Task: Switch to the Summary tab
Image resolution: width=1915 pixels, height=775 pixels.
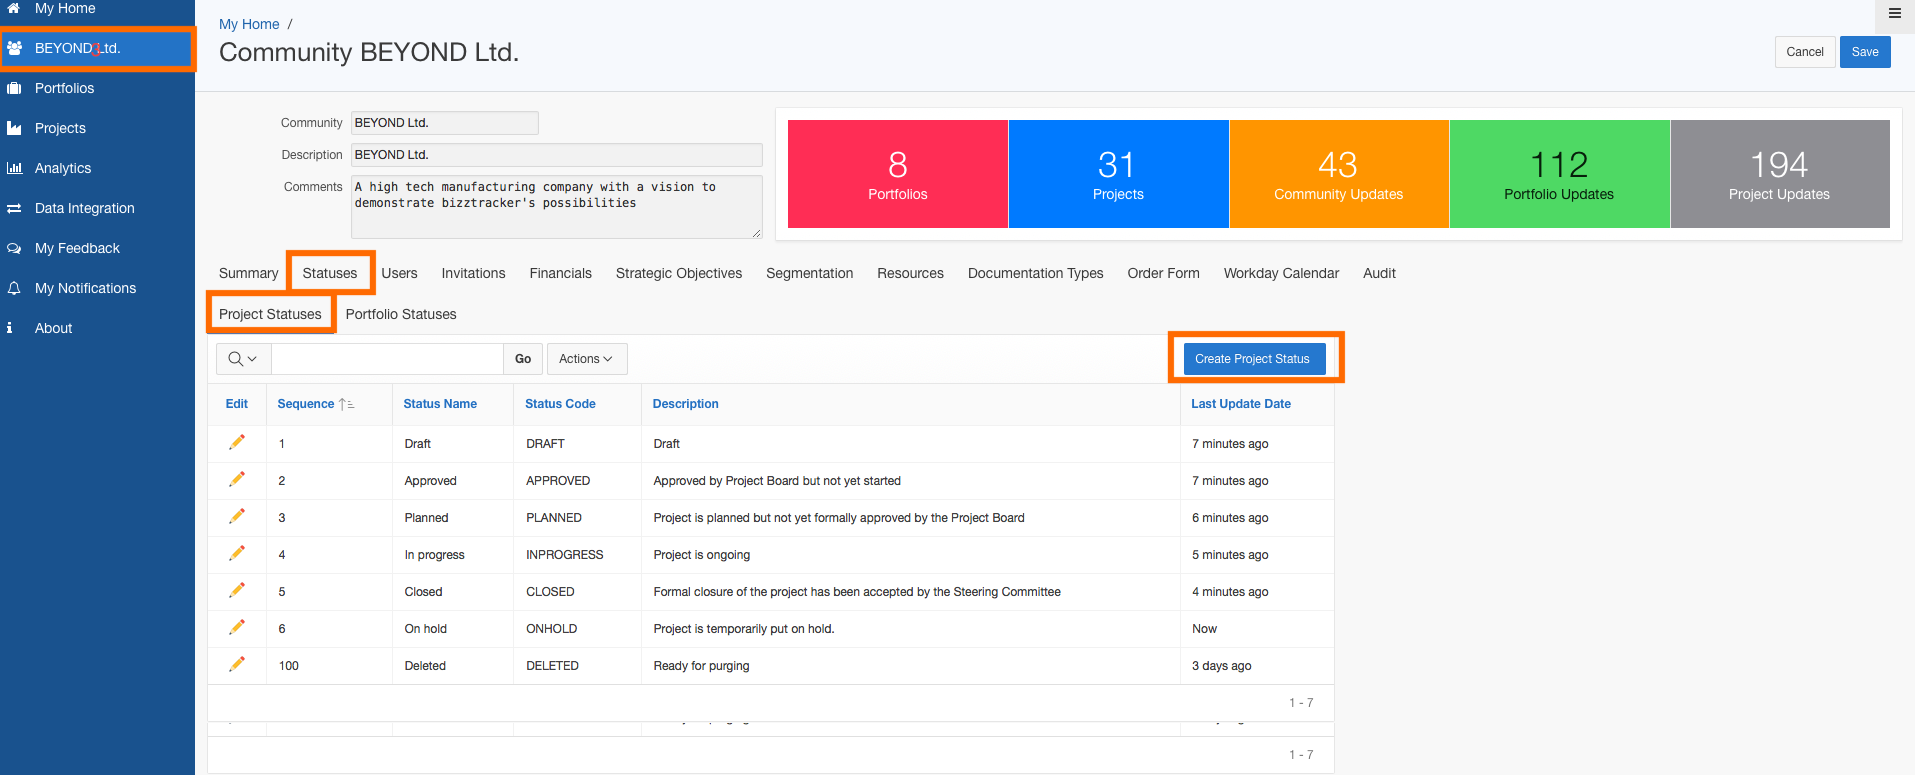Action: 249,273
